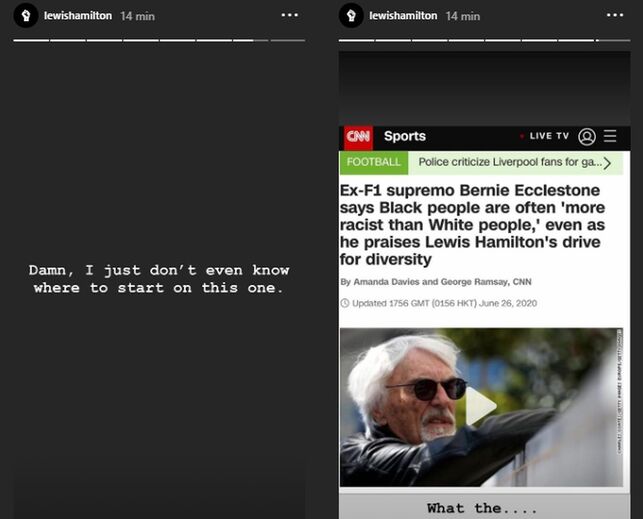This screenshot has height=519, width=643.
Task: Open the CNN user account icon
Action: (587, 137)
